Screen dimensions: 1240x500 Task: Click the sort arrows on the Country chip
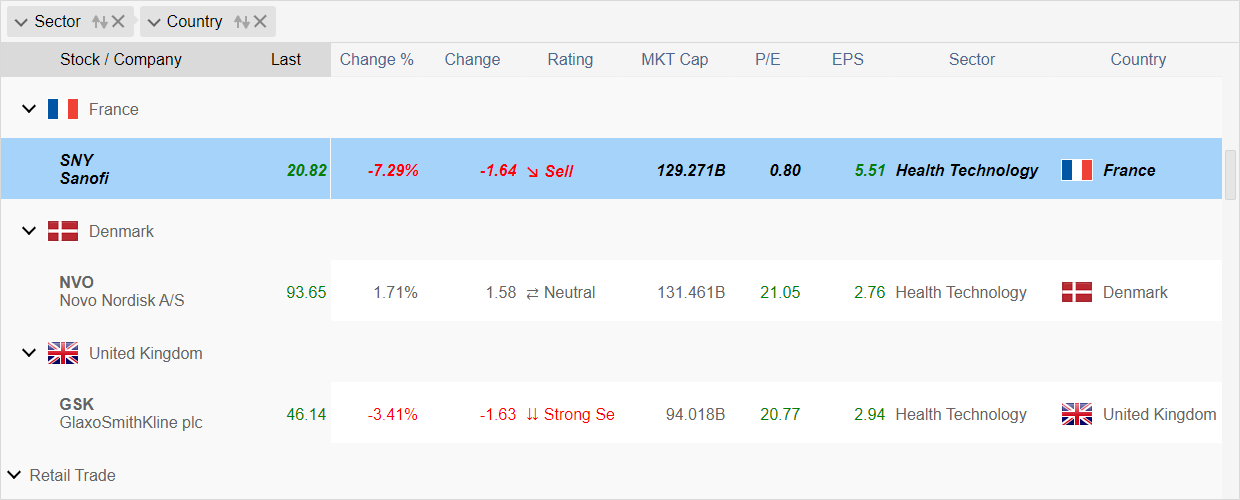click(242, 21)
